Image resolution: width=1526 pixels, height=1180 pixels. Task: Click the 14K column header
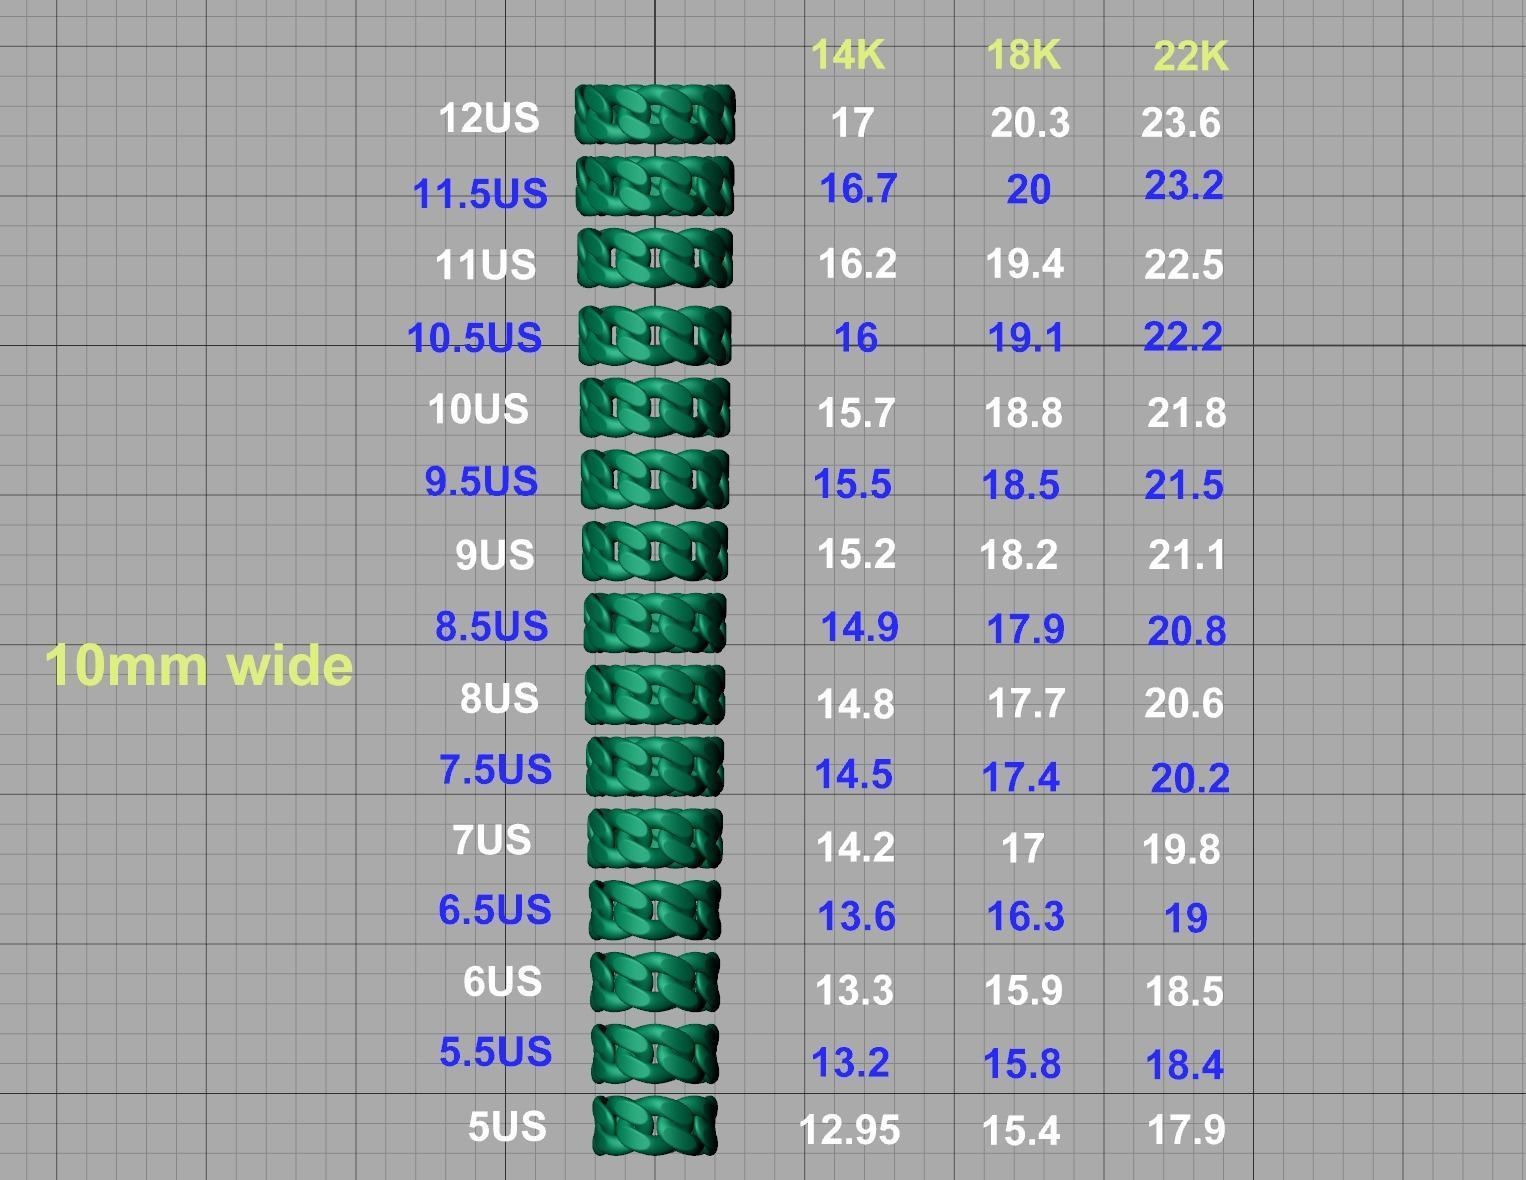[x=847, y=54]
